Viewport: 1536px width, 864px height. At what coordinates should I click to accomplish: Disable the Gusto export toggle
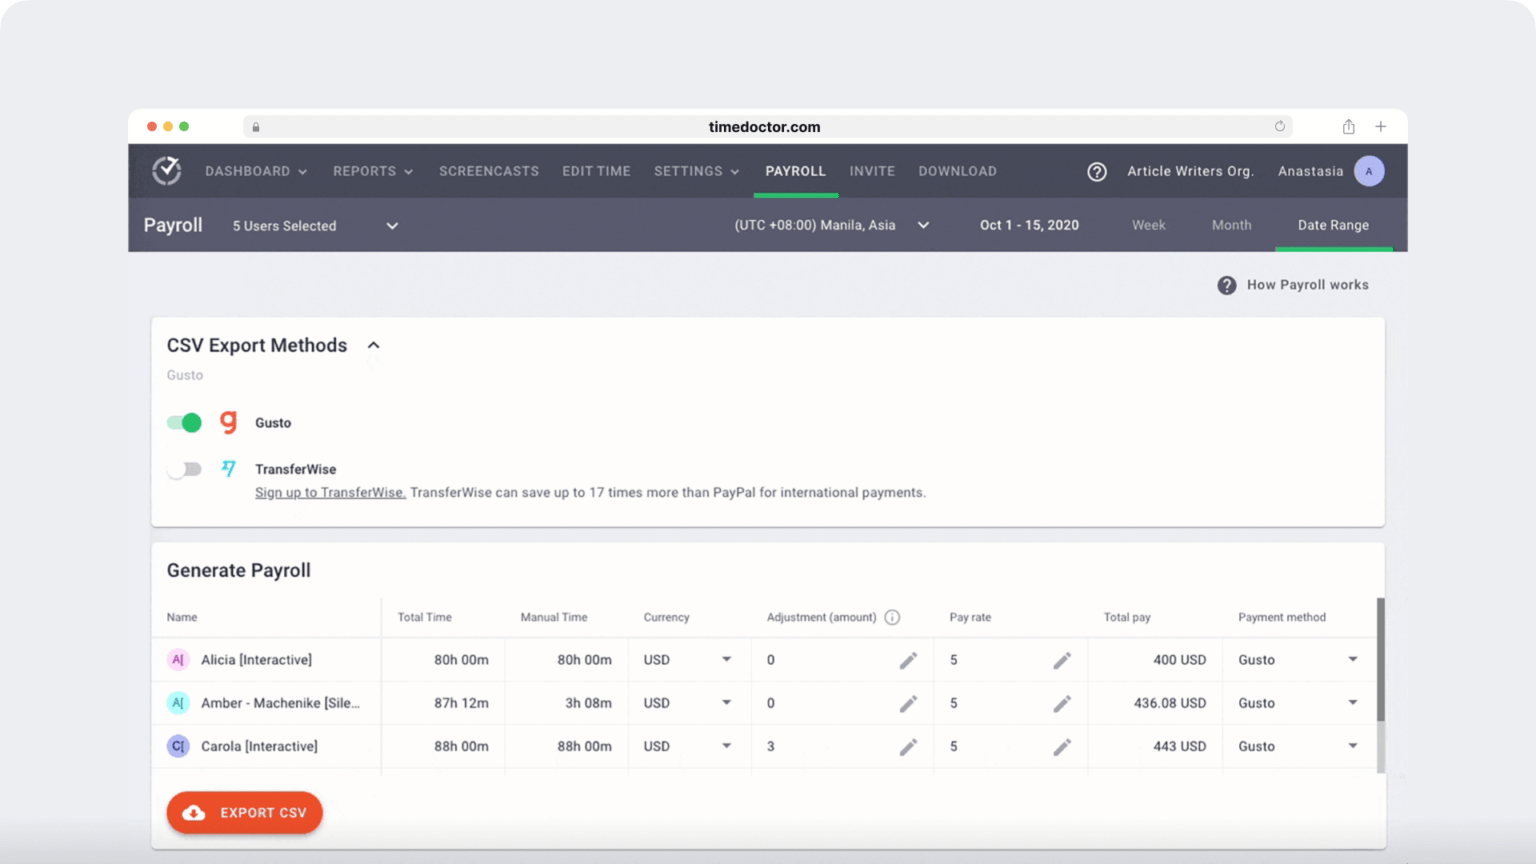pos(184,422)
